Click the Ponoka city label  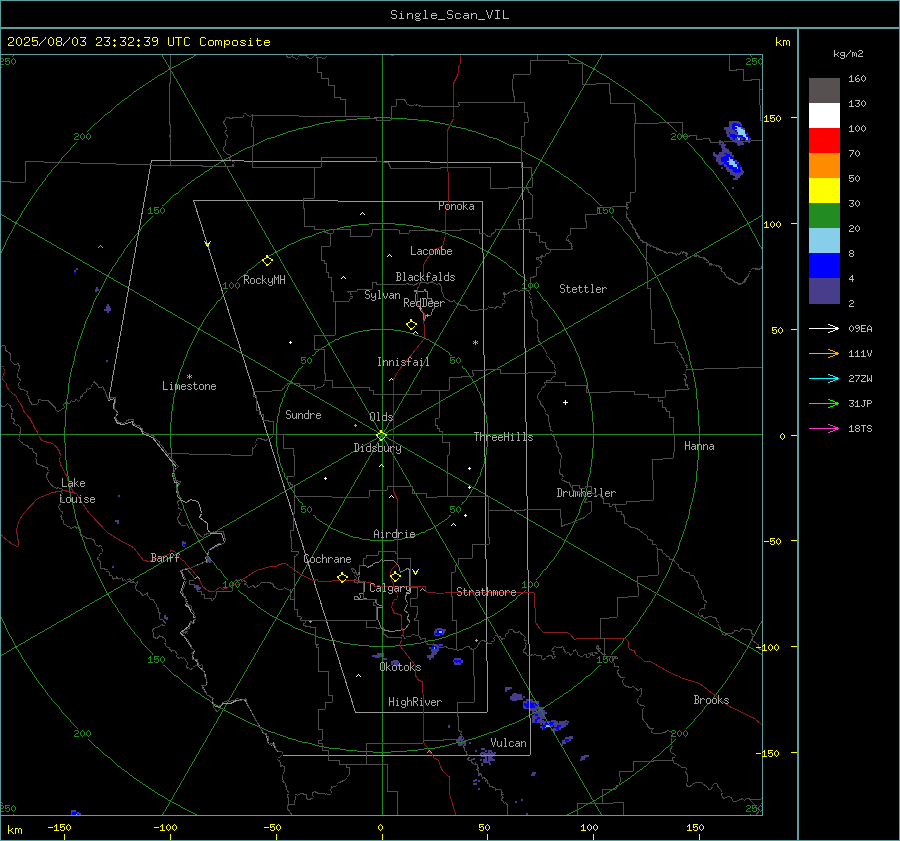coord(456,206)
